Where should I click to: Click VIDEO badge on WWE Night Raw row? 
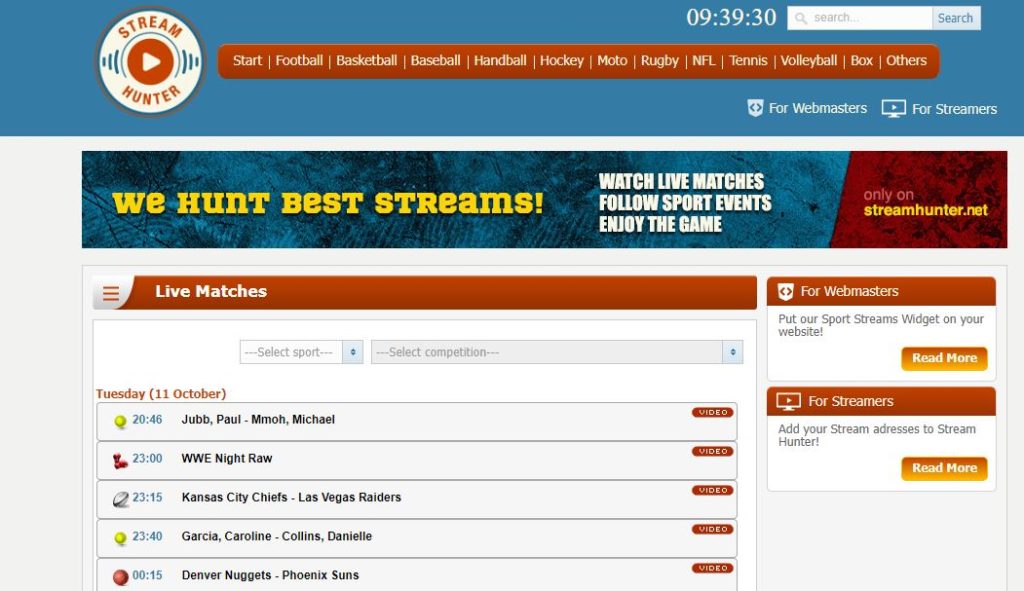(712, 451)
